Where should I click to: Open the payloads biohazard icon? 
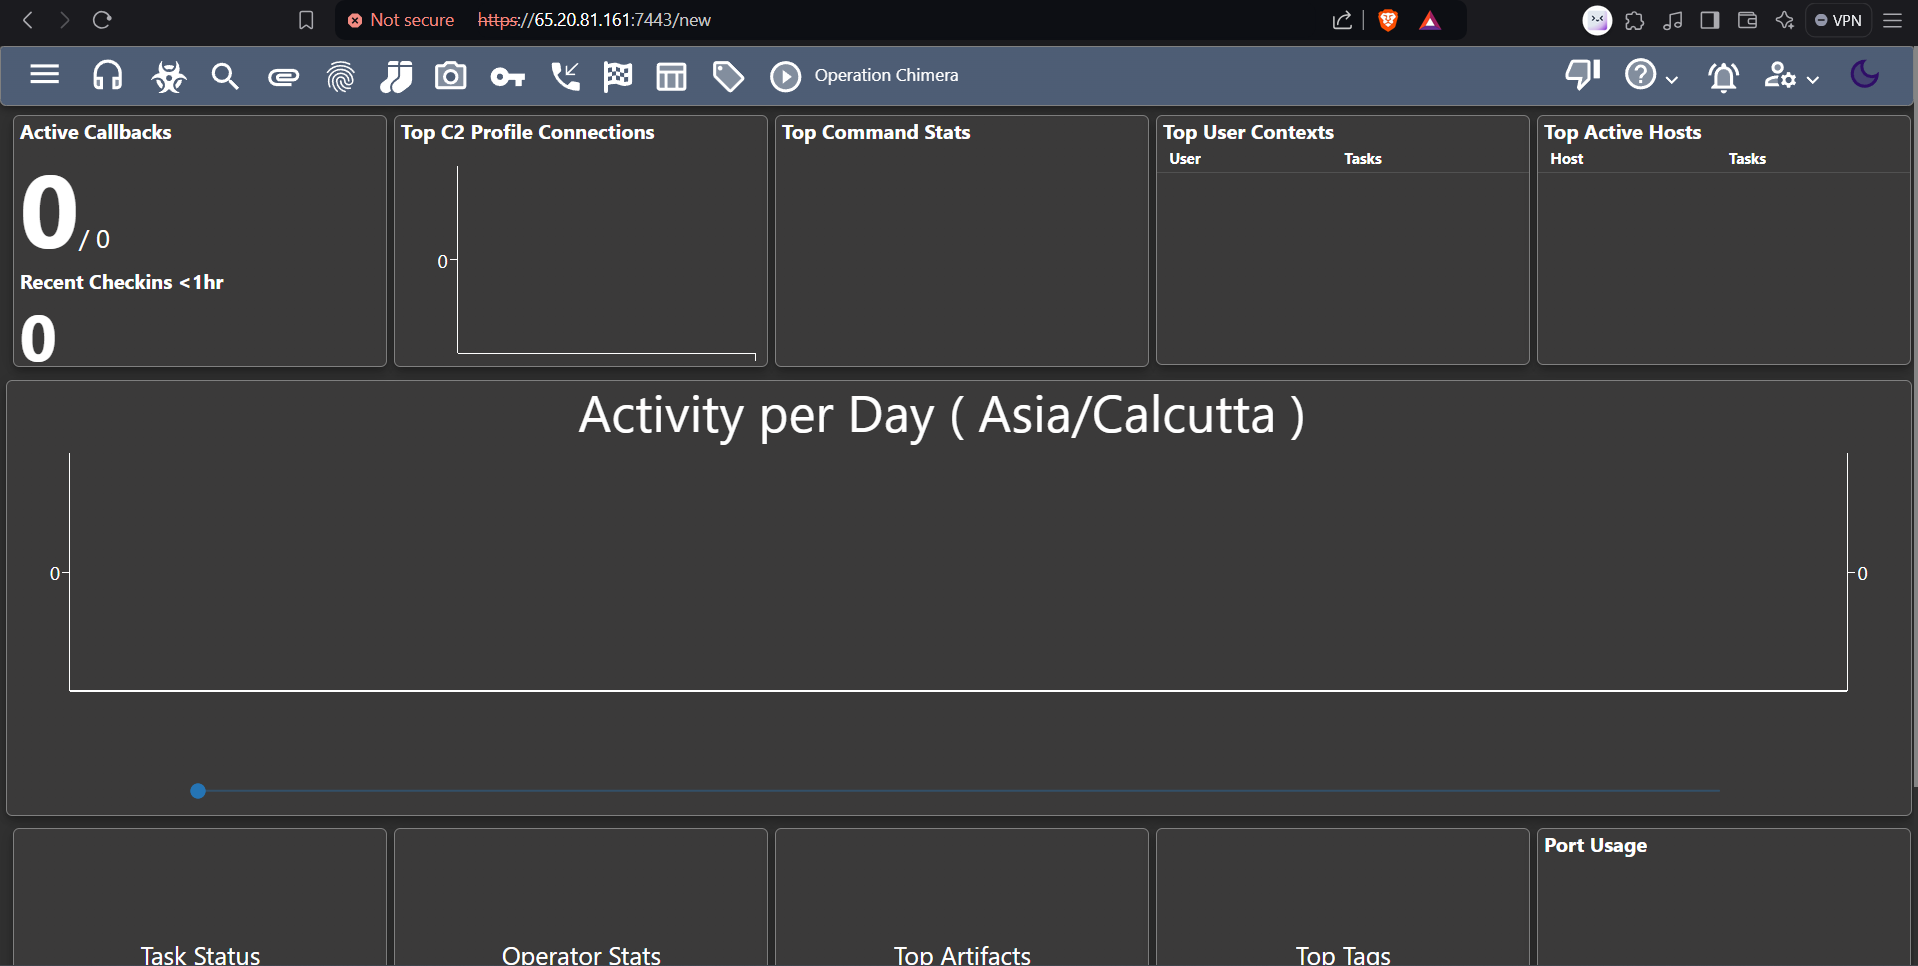pyautogui.click(x=168, y=76)
